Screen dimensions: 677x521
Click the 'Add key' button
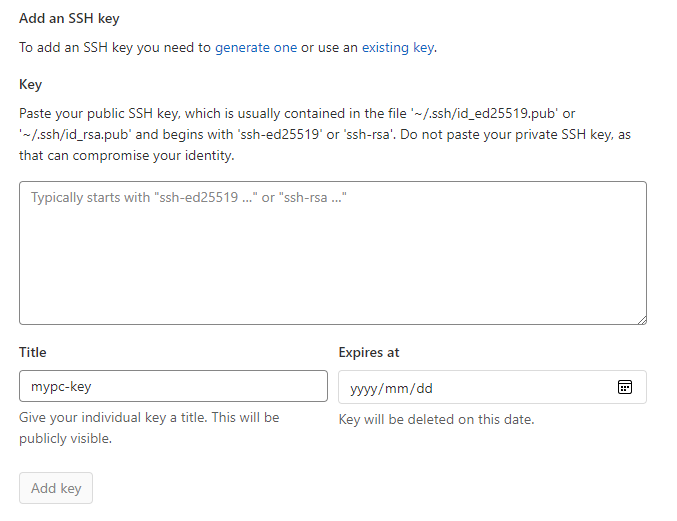56,488
